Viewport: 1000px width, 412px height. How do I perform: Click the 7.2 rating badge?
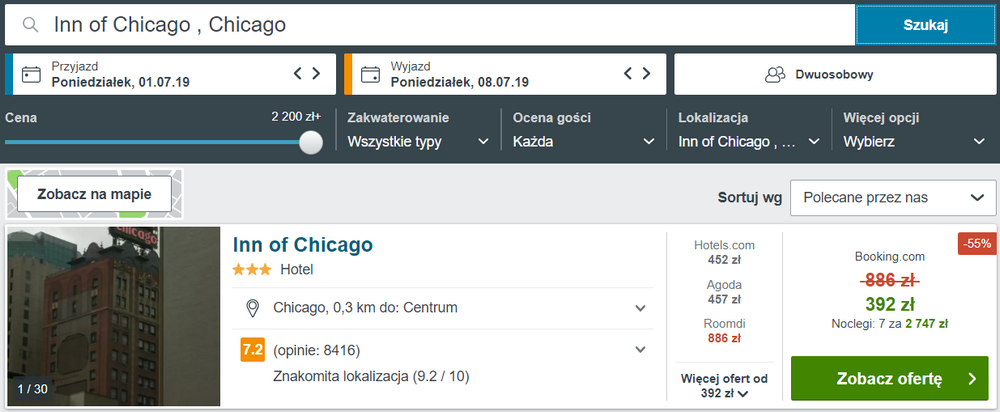[x=253, y=350]
